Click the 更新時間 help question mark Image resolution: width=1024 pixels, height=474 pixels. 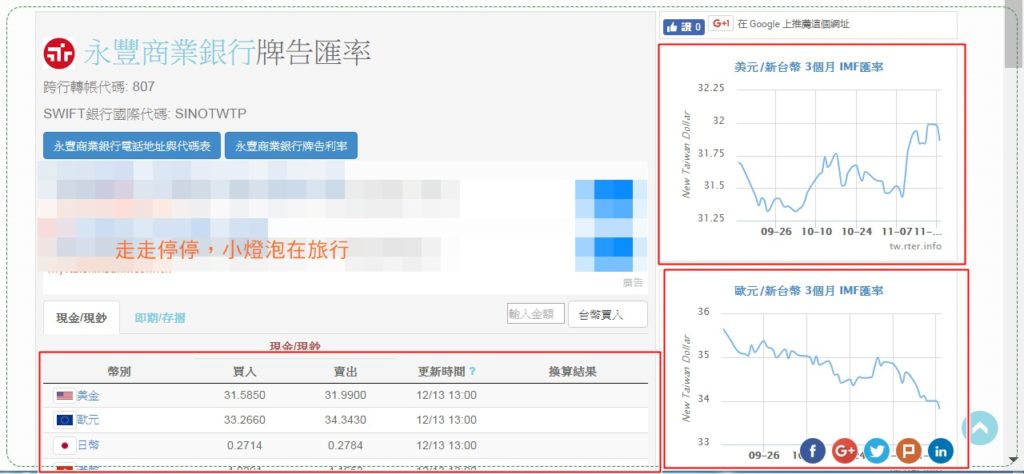pyautogui.click(x=472, y=371)
